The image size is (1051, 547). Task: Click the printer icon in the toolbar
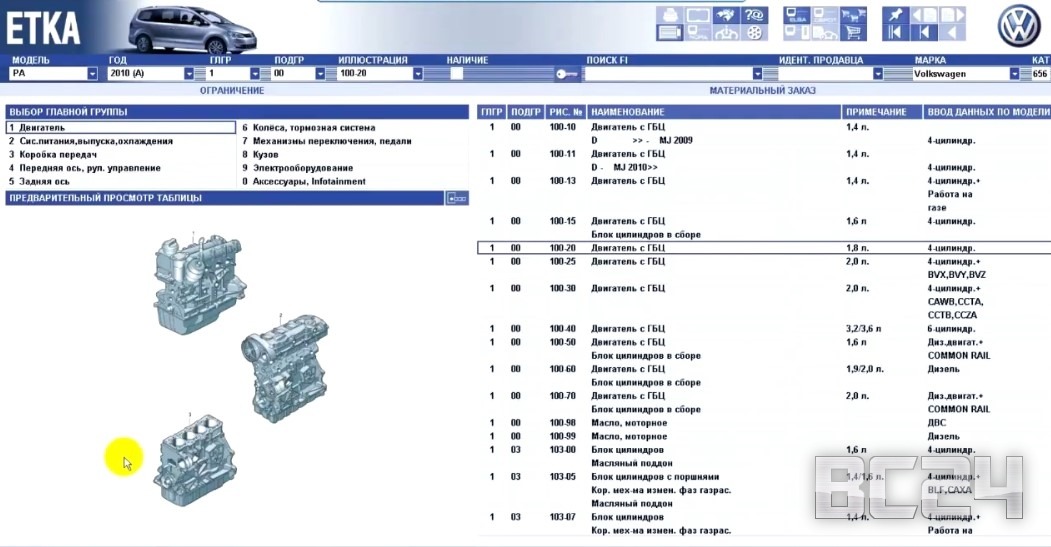[x=669, y=16]
